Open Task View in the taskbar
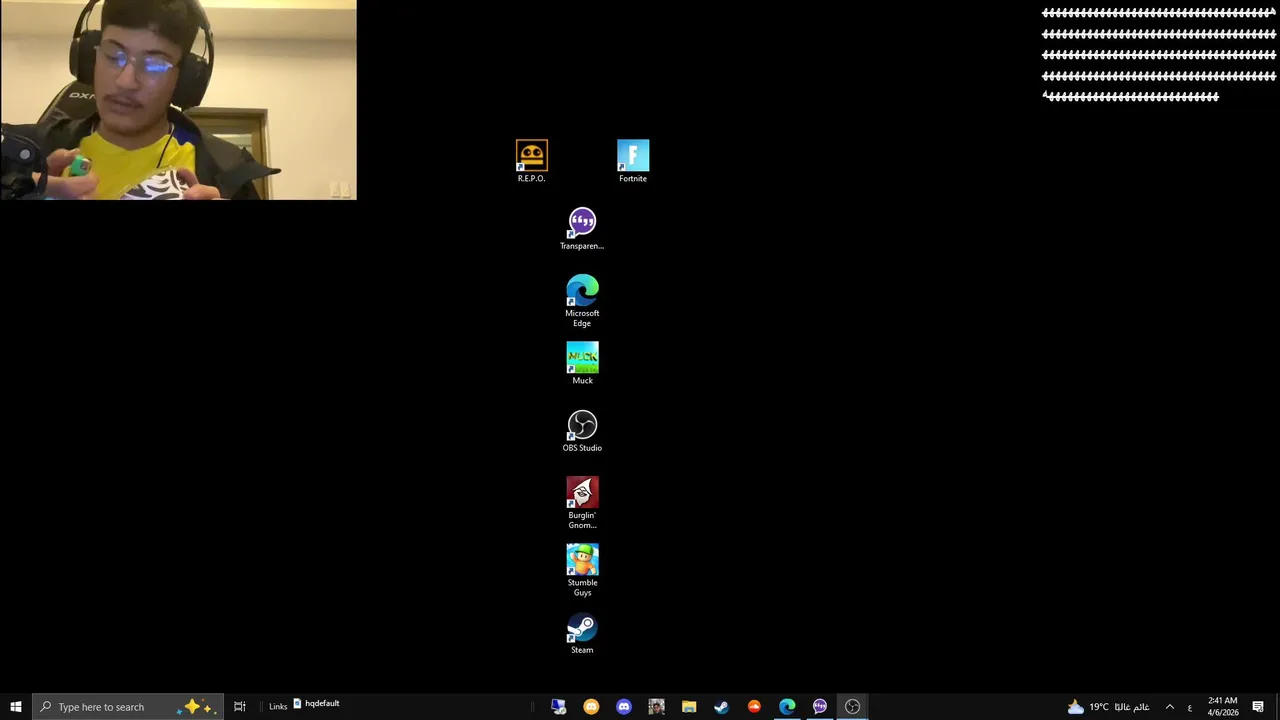 [240, 707]
